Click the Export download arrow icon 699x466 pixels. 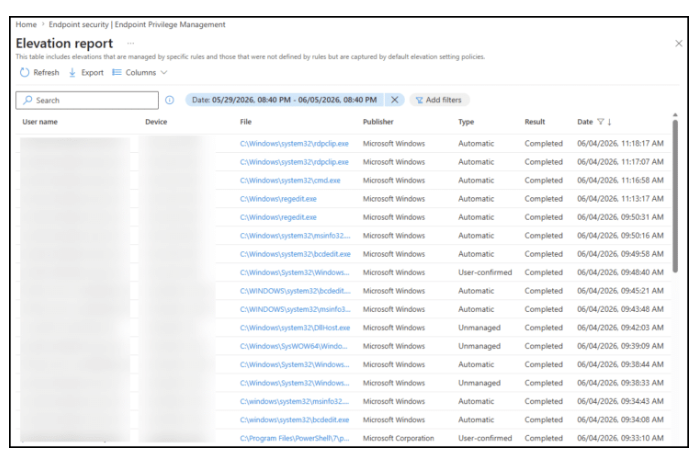(72, 72)
